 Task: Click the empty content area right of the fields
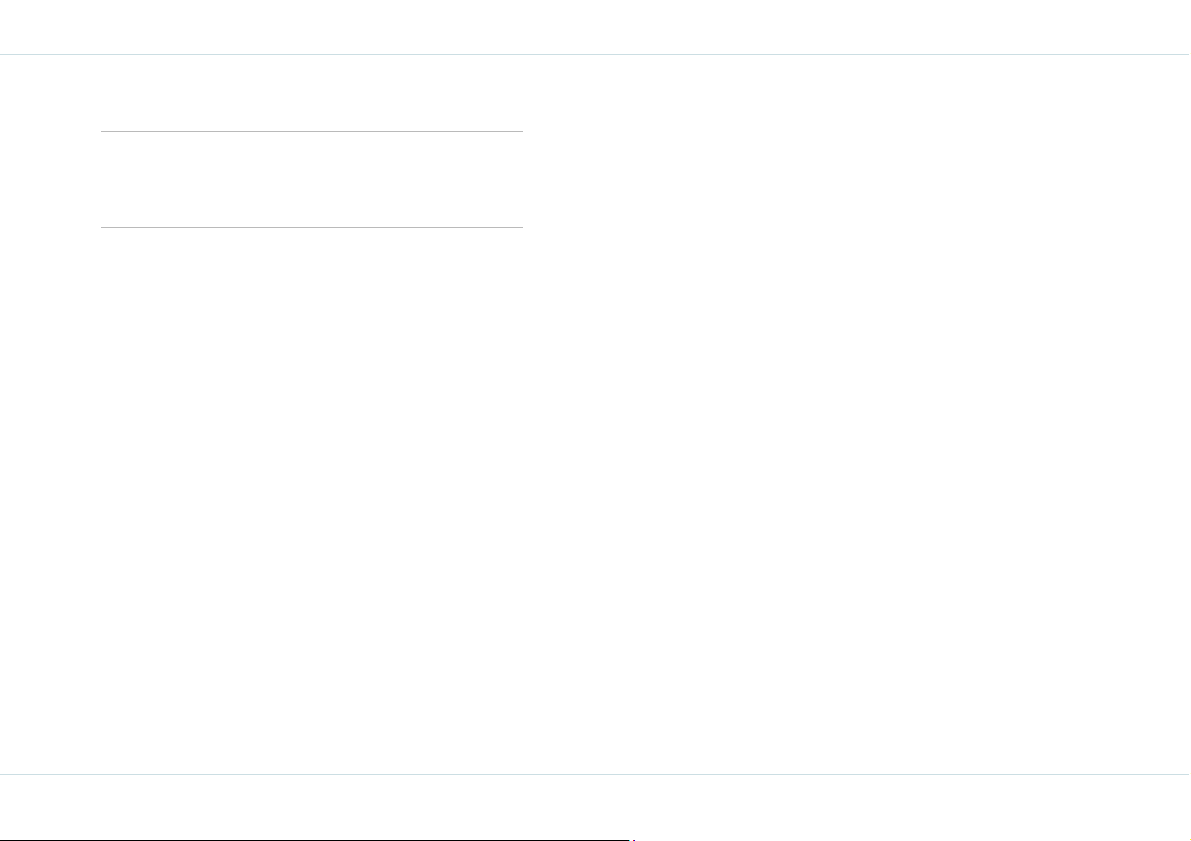tap(857, 414)
